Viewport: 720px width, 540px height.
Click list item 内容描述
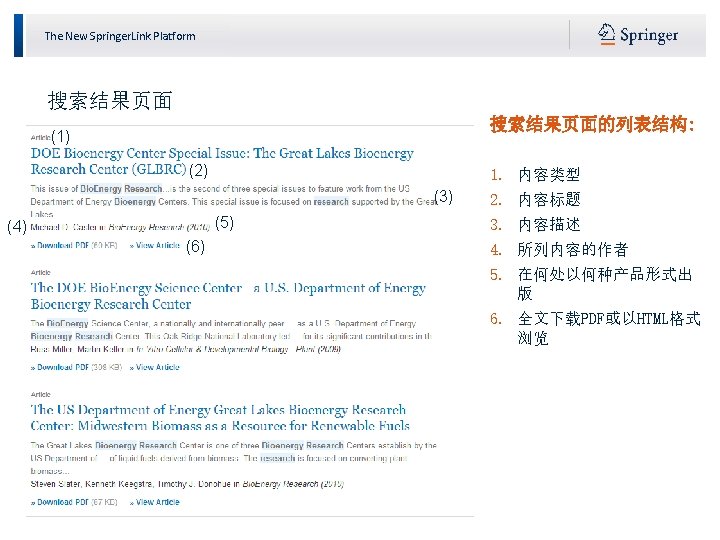(x=549, y=225)
